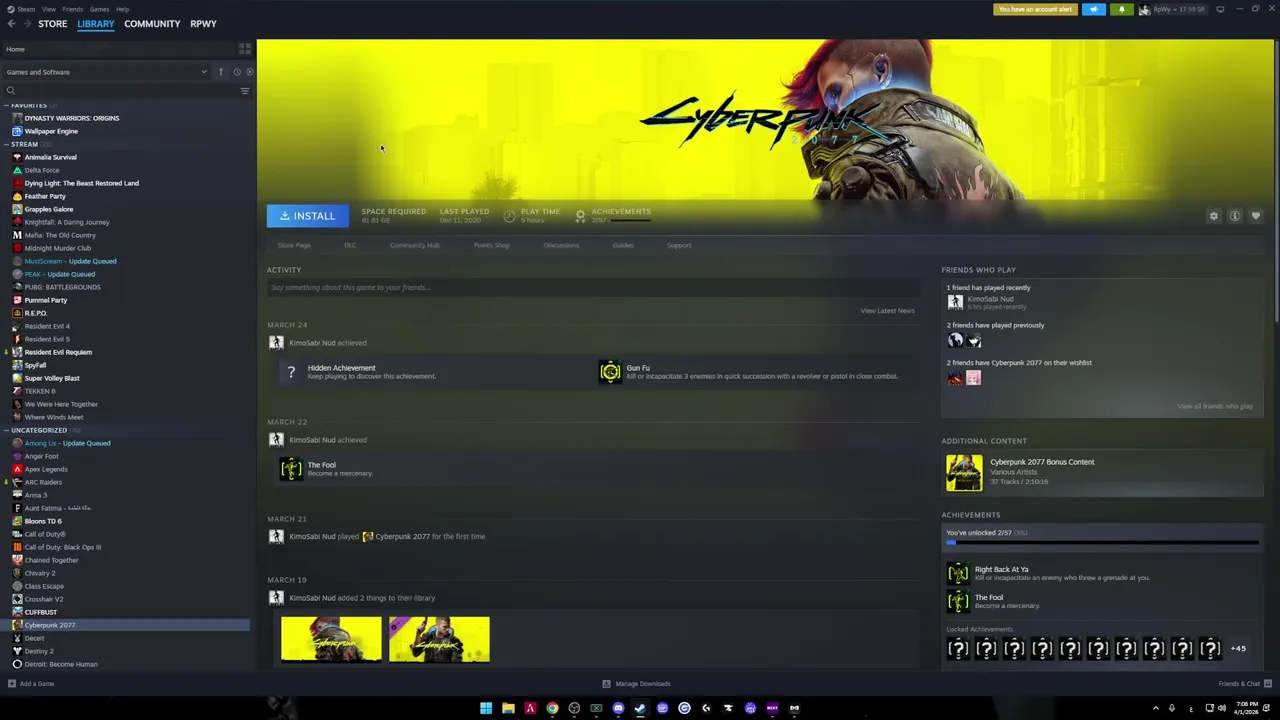Open the Guides link

623,245
